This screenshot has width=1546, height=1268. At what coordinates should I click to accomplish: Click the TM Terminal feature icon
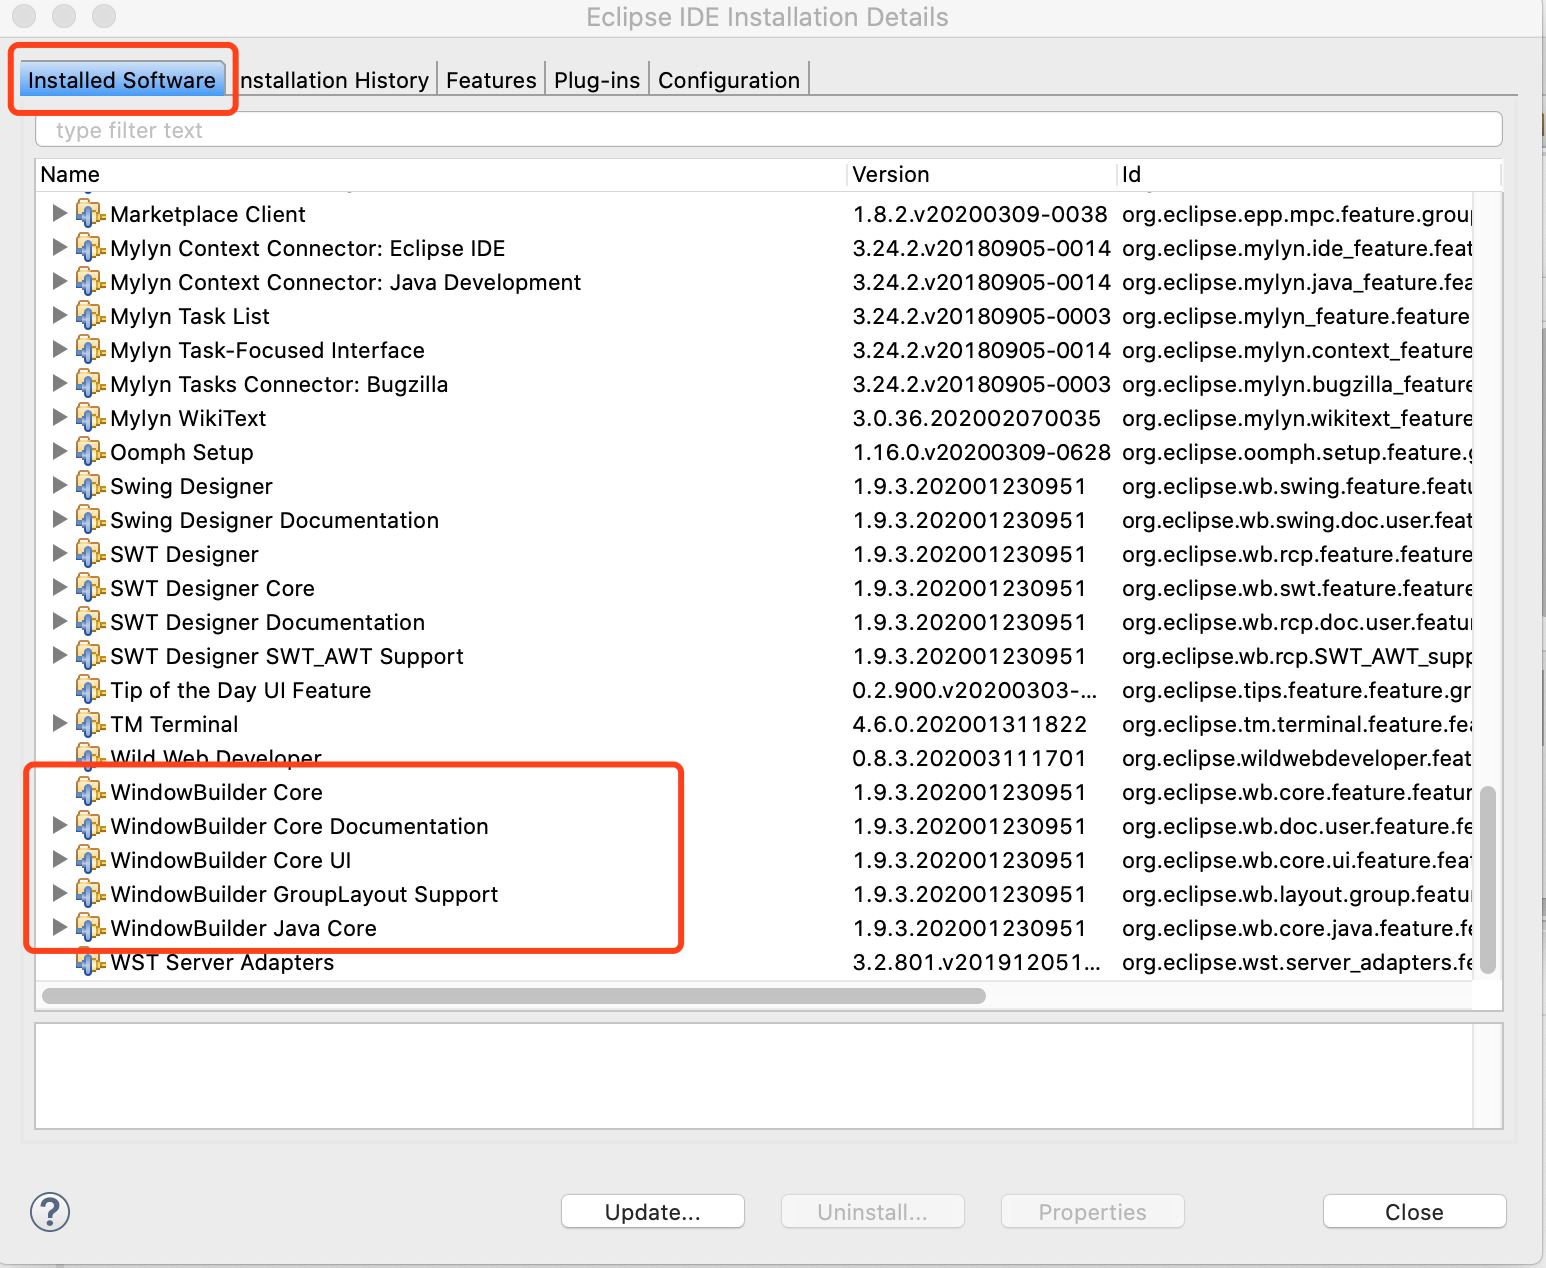point(90,724)
